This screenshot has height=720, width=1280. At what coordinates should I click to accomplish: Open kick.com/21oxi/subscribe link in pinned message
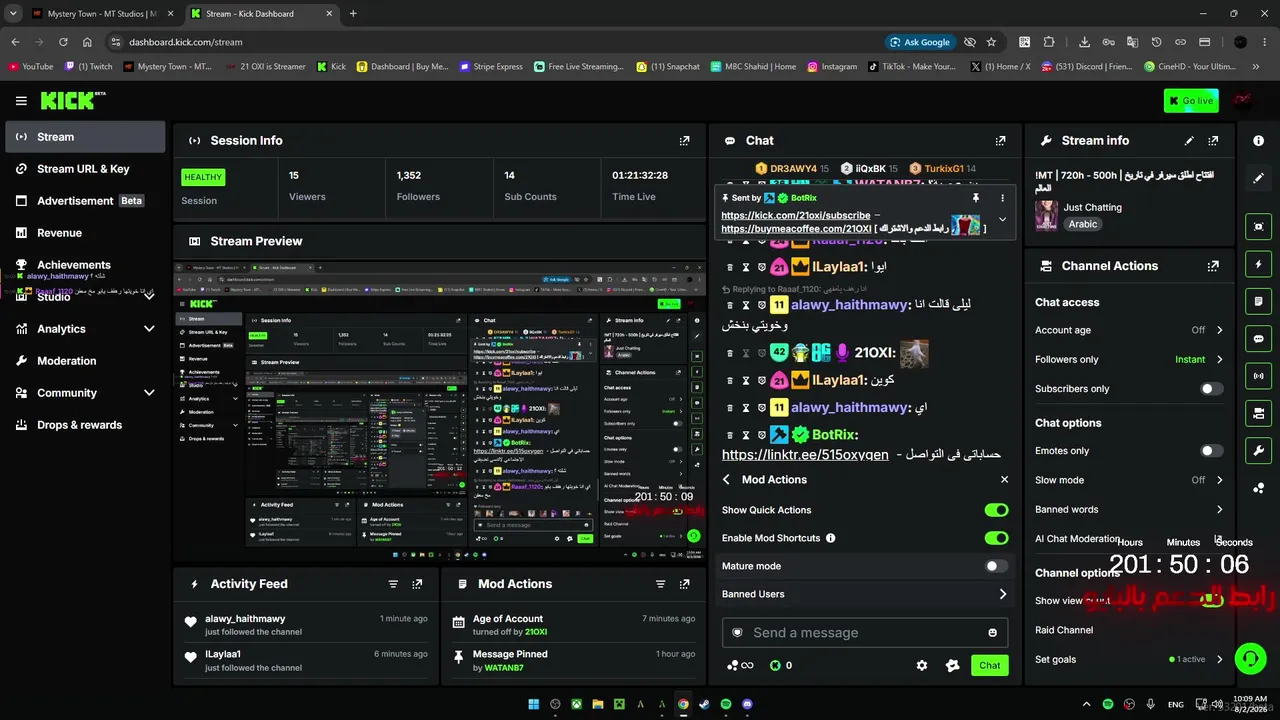click(x=795, y=215)
